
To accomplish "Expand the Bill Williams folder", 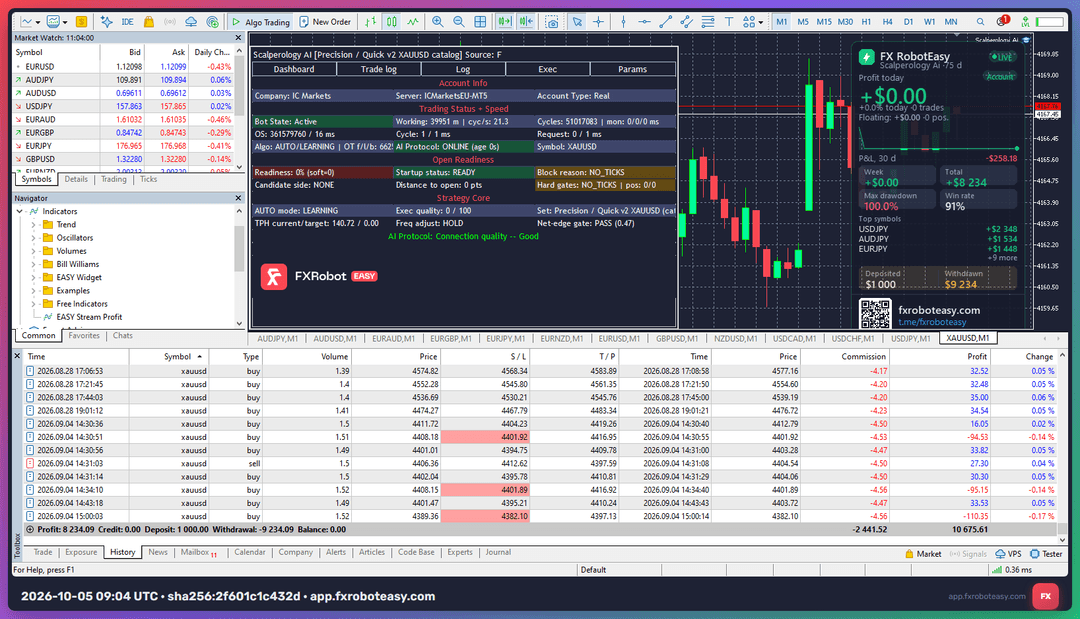I will (33, 264).
